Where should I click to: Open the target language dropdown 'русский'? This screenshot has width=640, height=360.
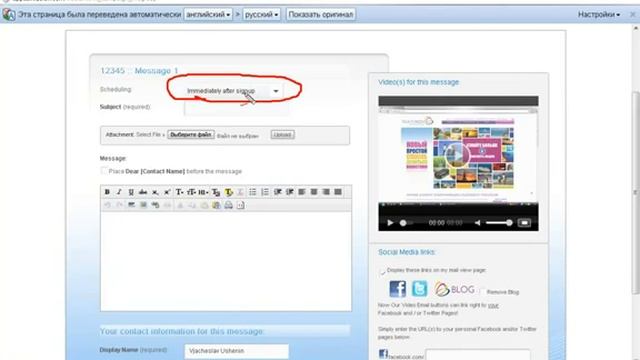click(262, 15)
